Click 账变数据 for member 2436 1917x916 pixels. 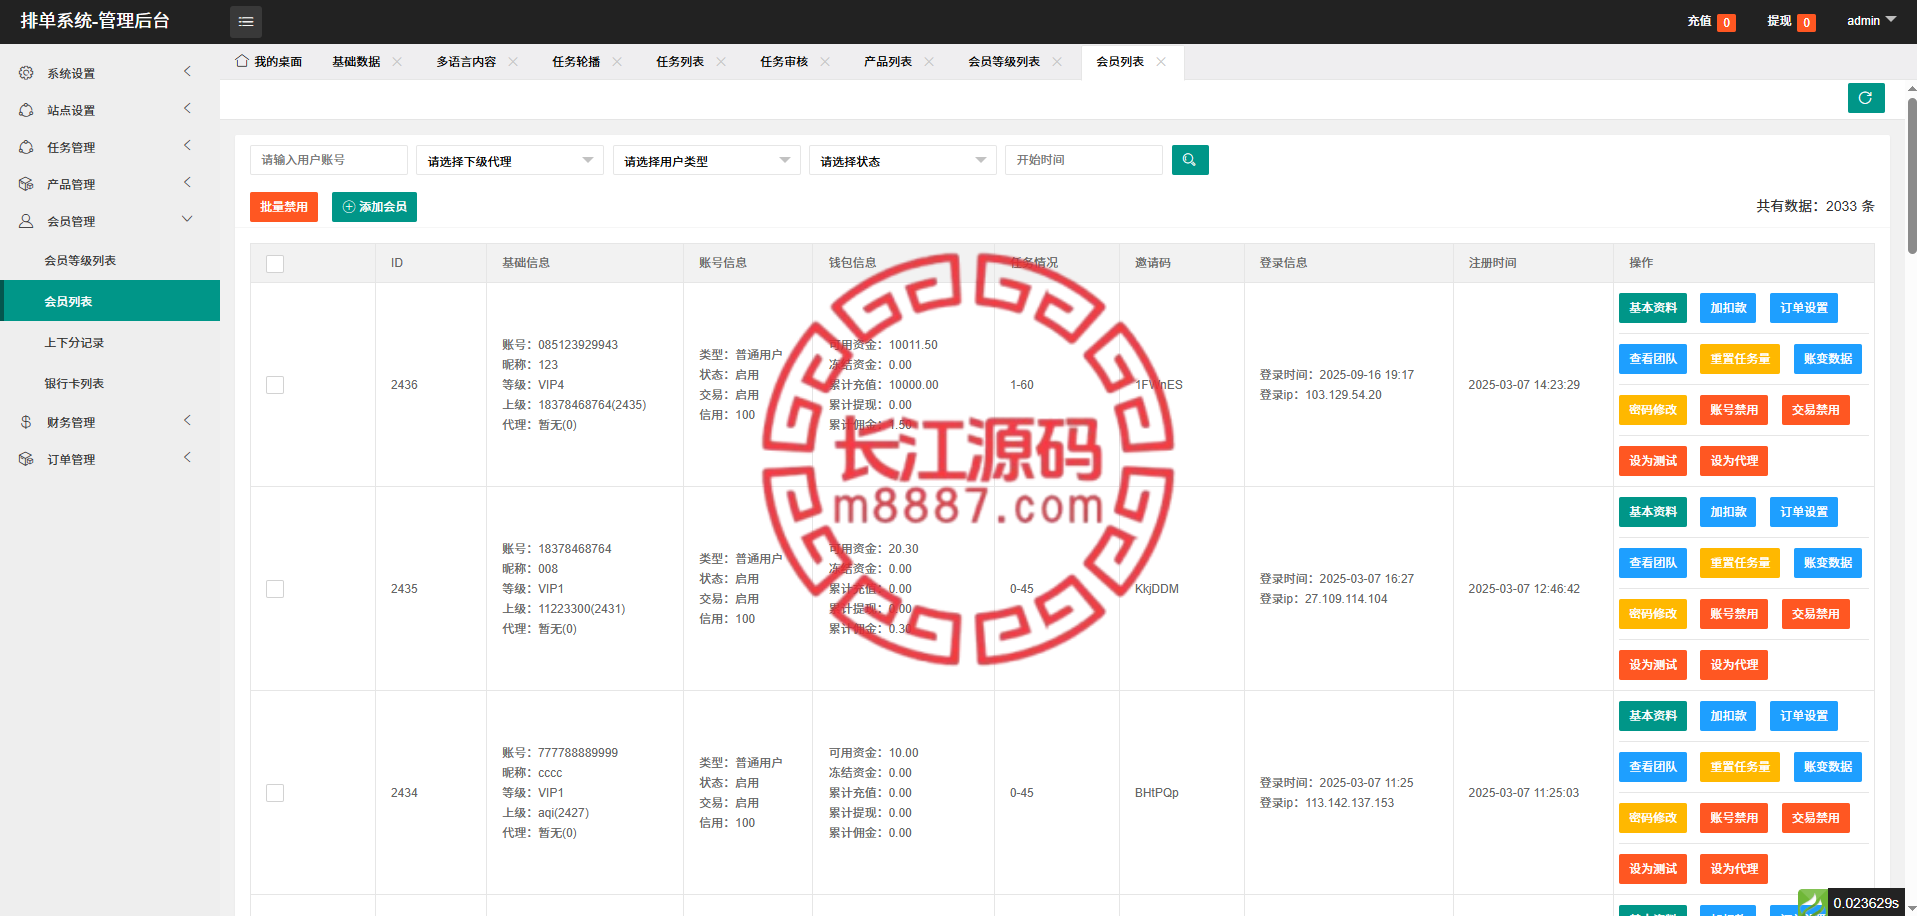[1828, 359]
